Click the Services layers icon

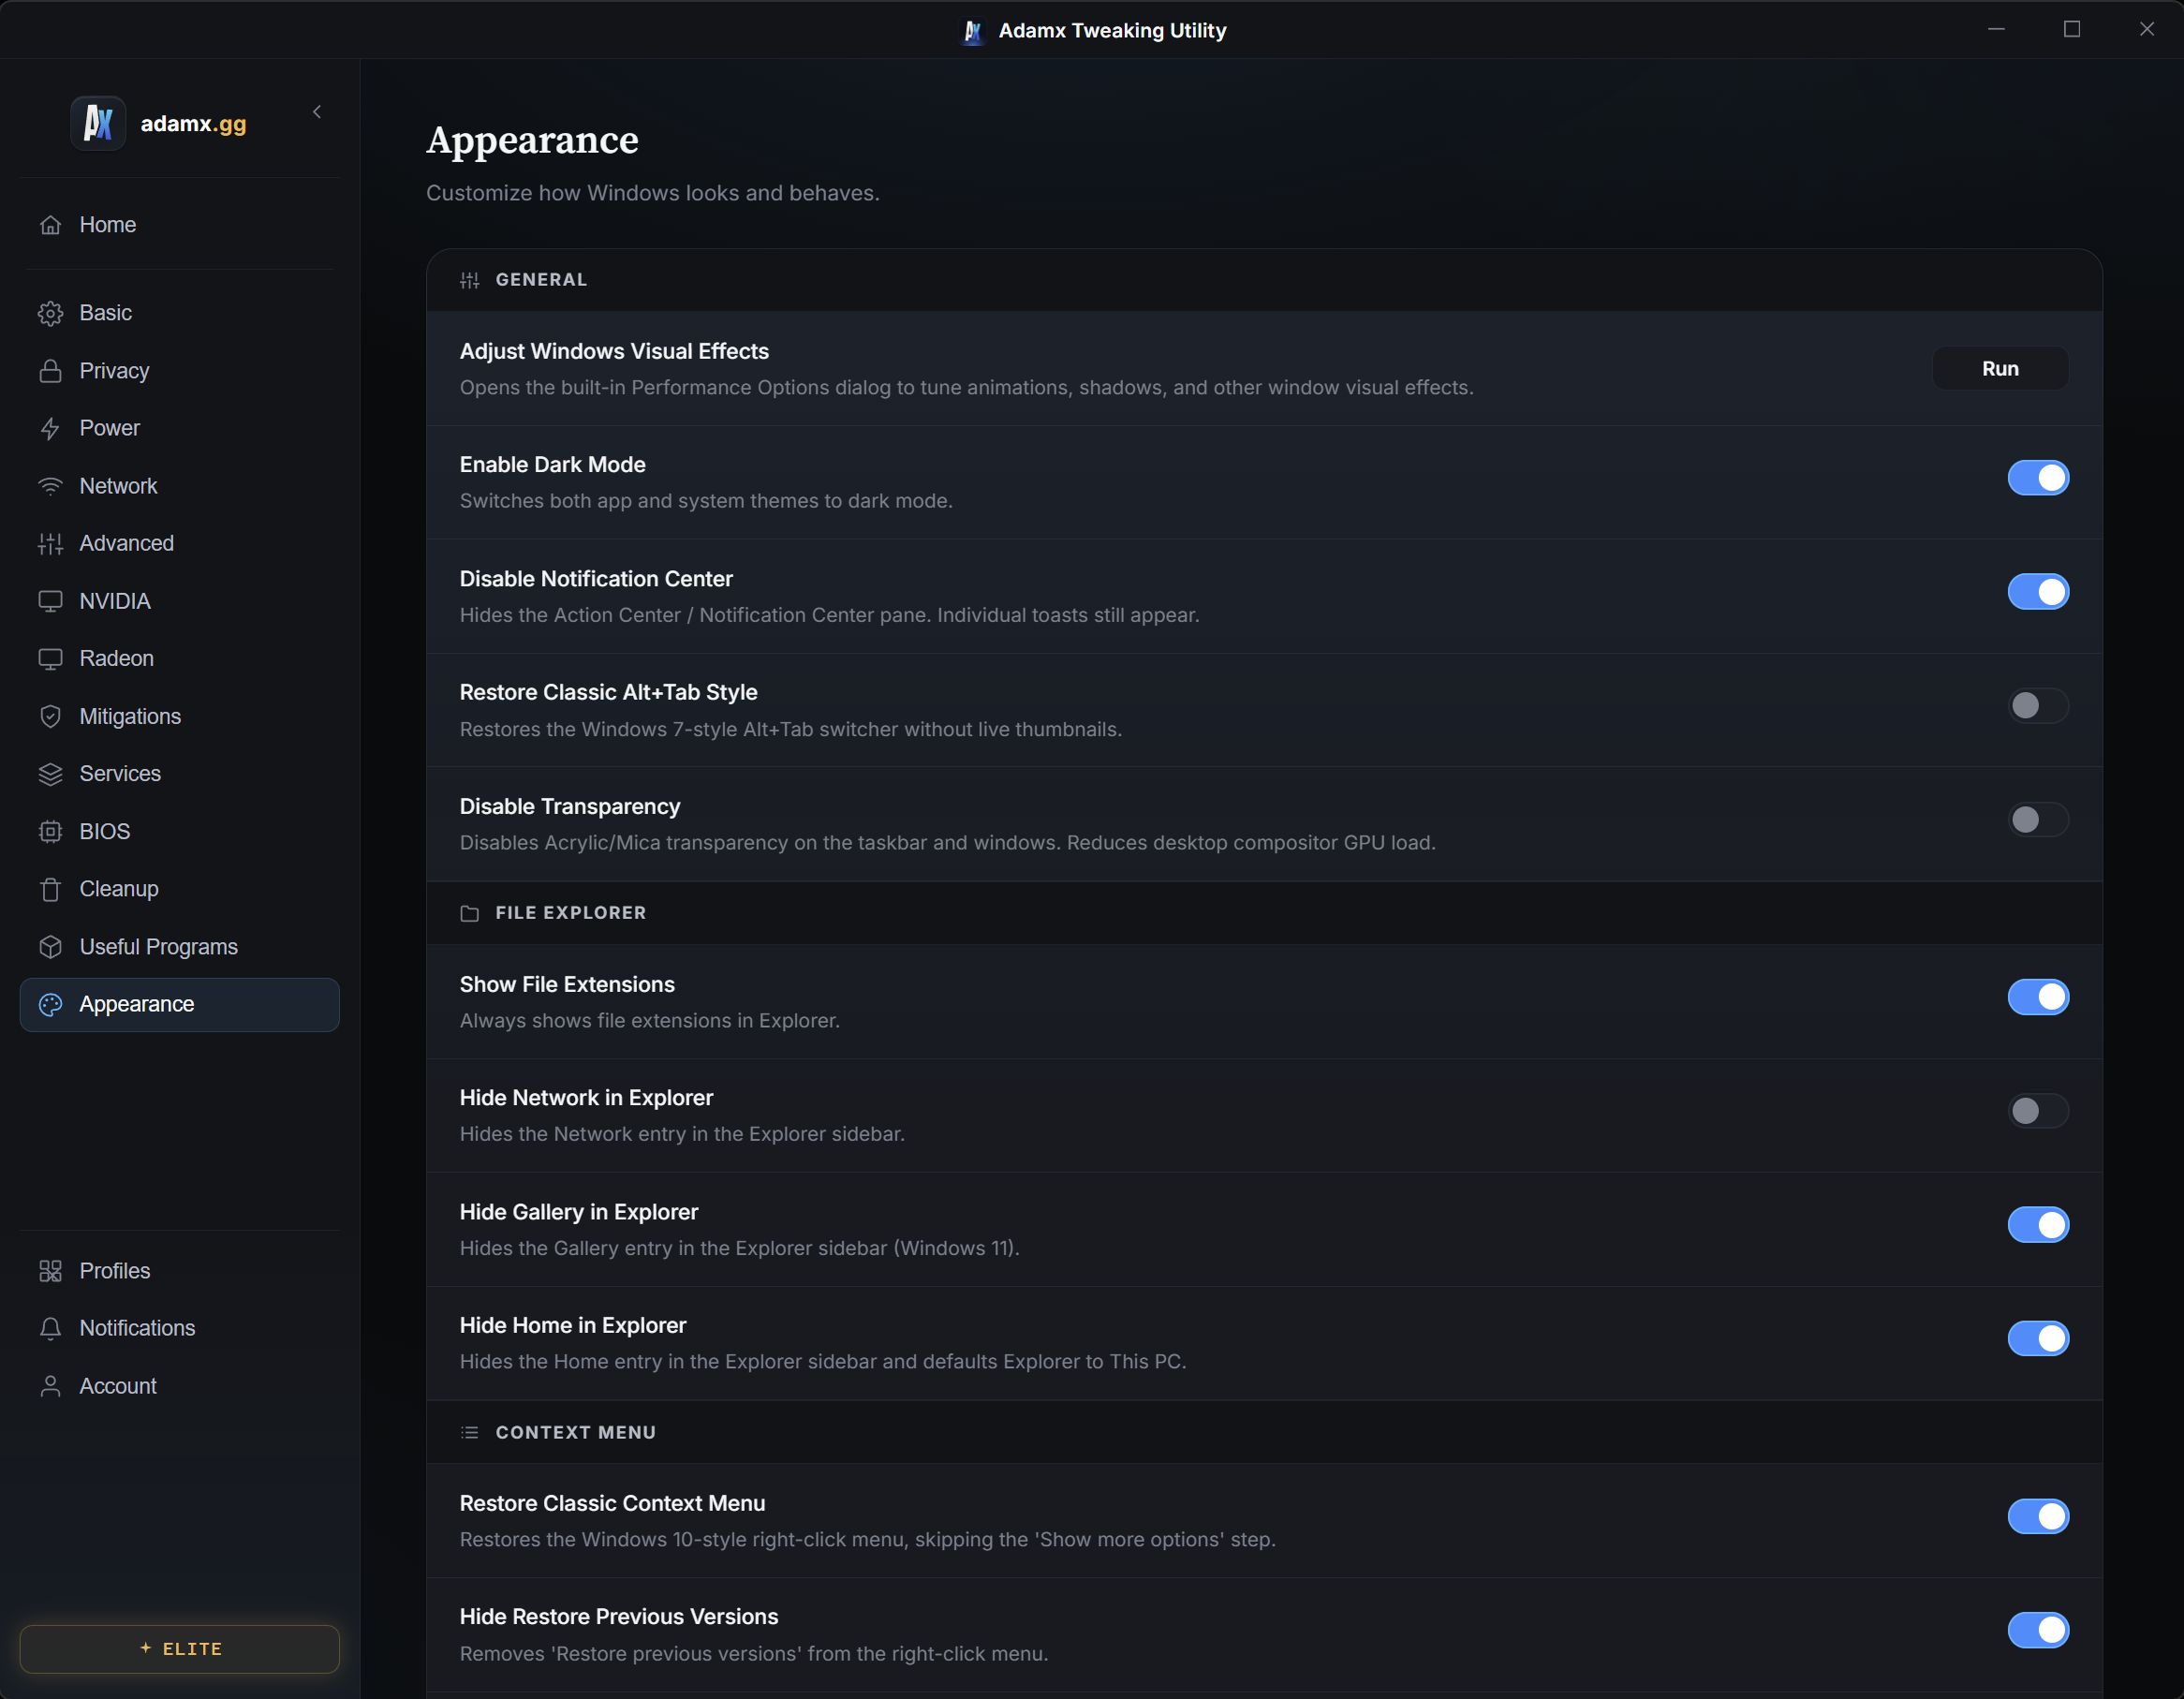pyautogui.click(x=50, y=774)
